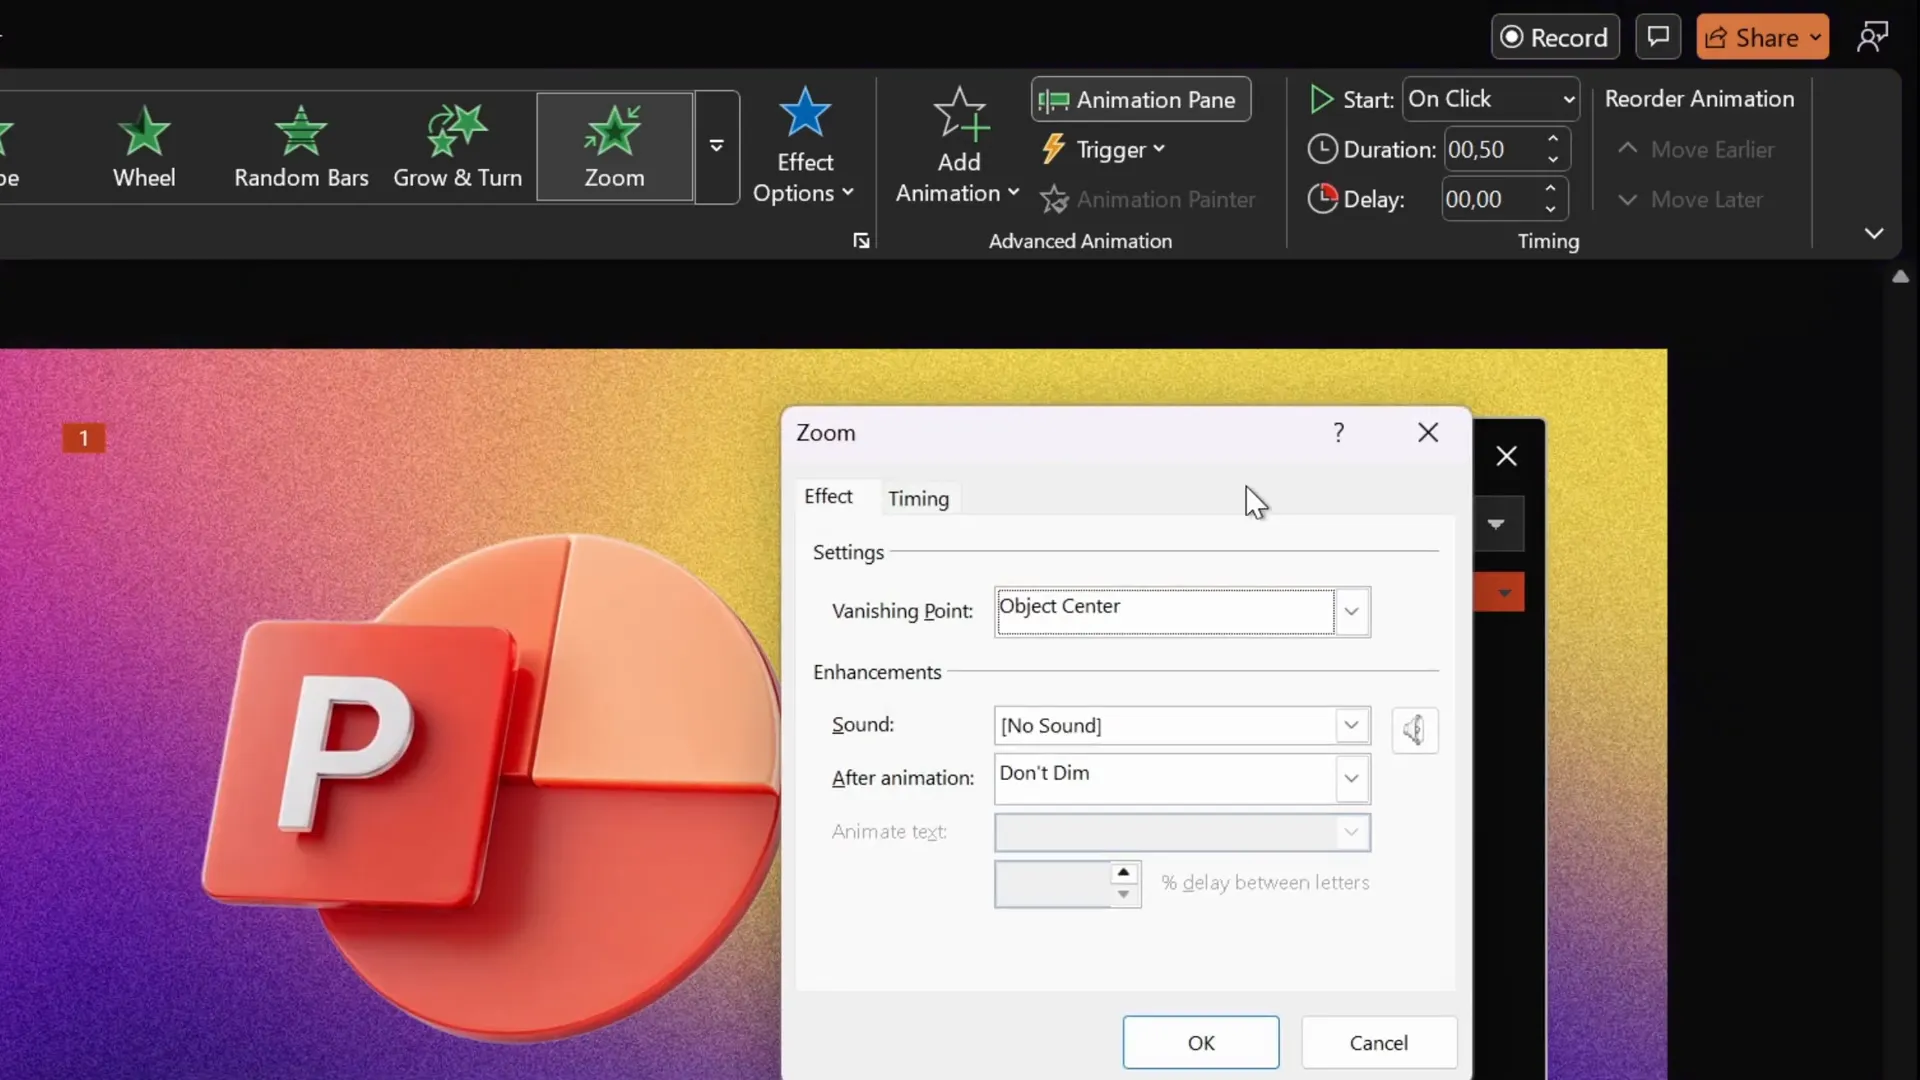The image size is (1920, 1080).
Task: Open the presence people icon
Action: 1872,37
